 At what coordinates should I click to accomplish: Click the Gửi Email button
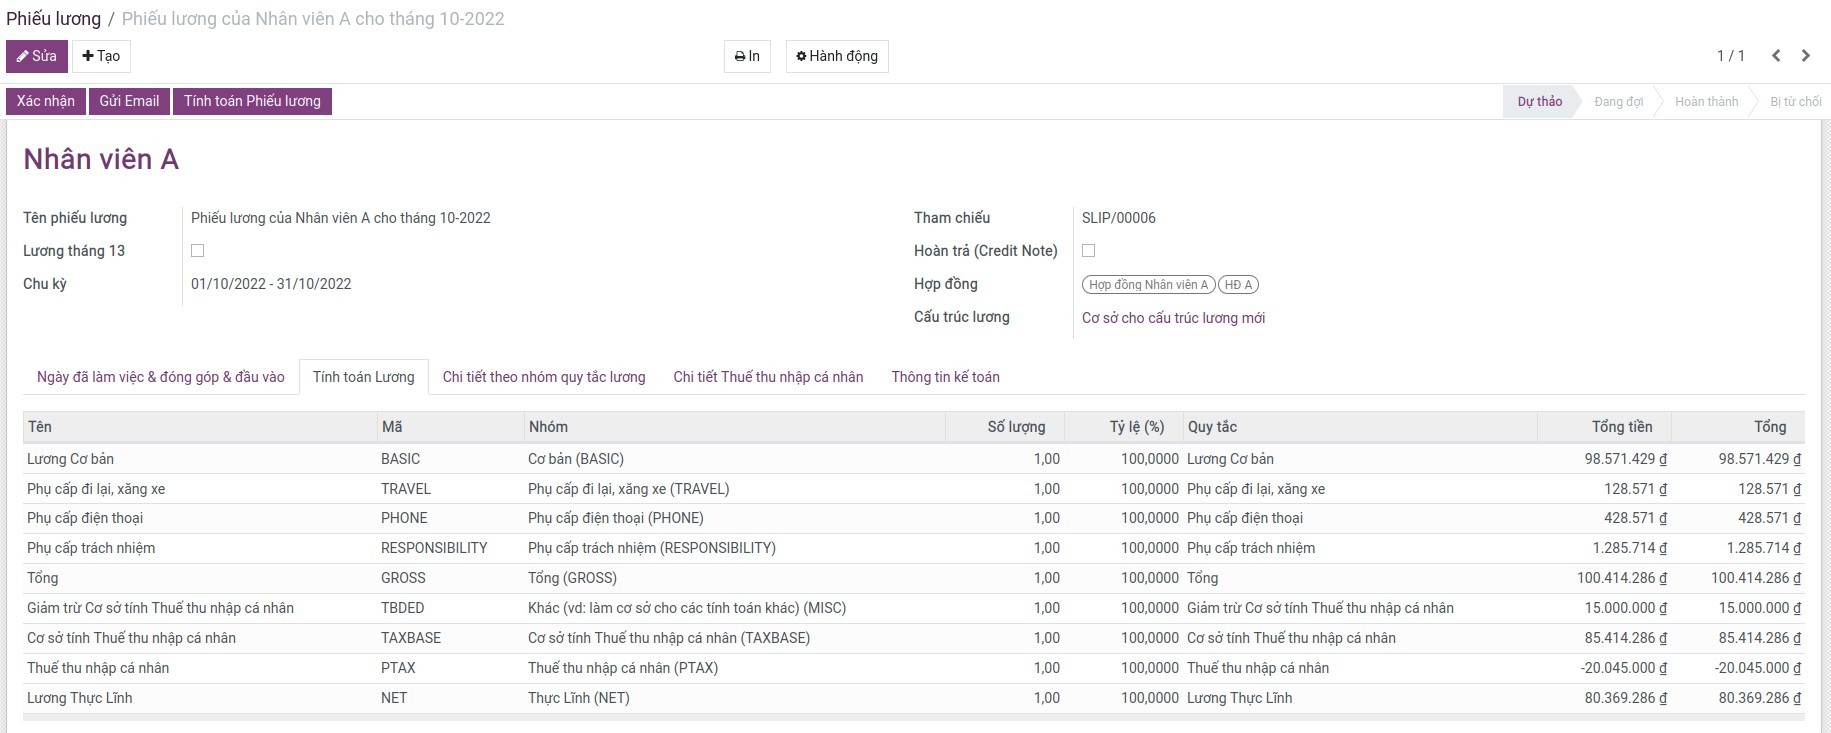point(129,101)
